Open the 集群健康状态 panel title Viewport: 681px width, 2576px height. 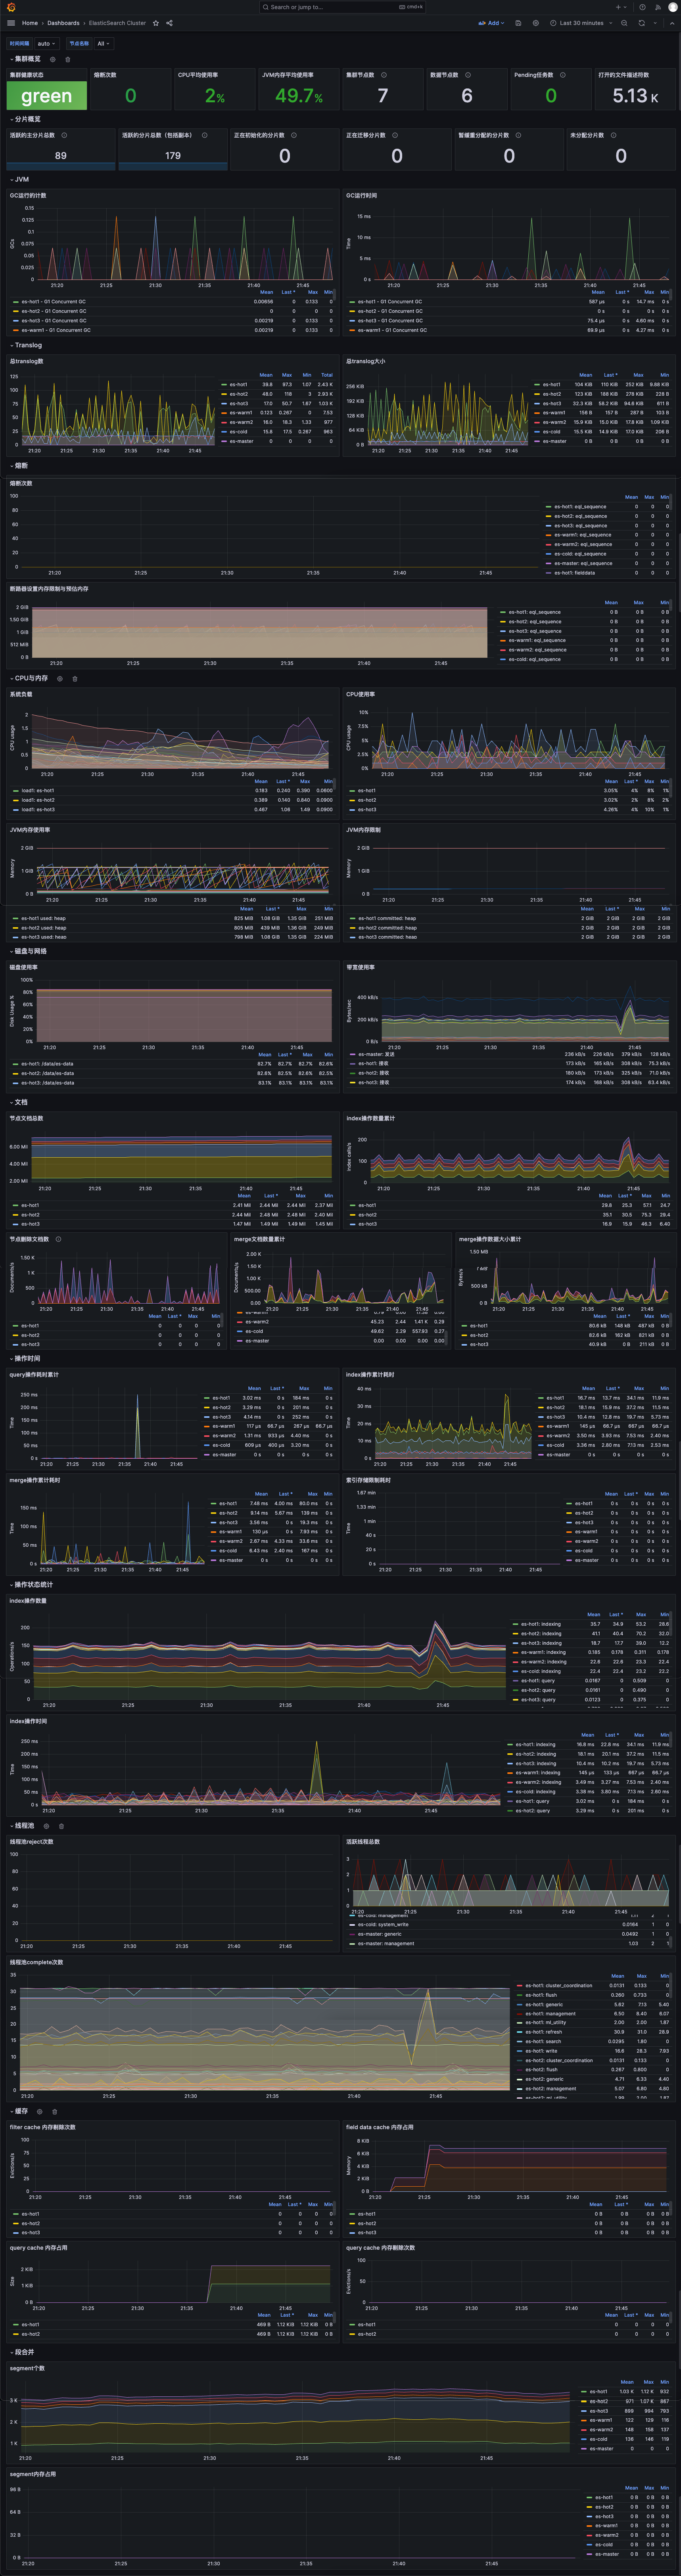point(27,75)
